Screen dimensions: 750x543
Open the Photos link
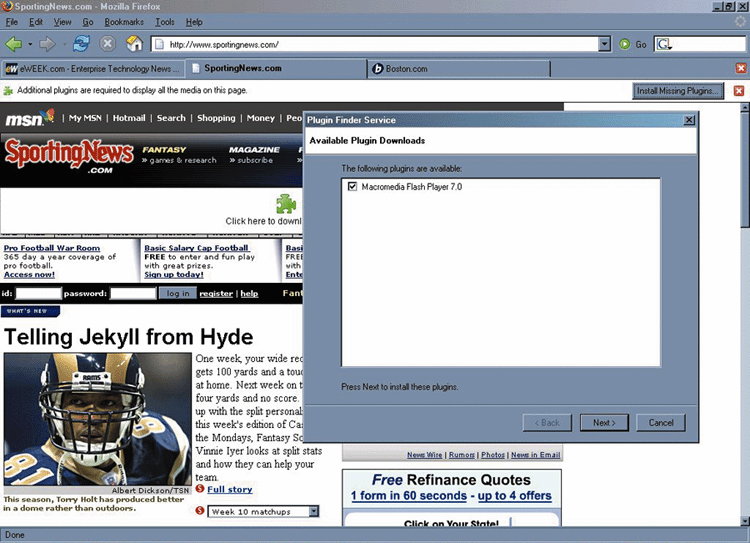[x=493, y=455]
